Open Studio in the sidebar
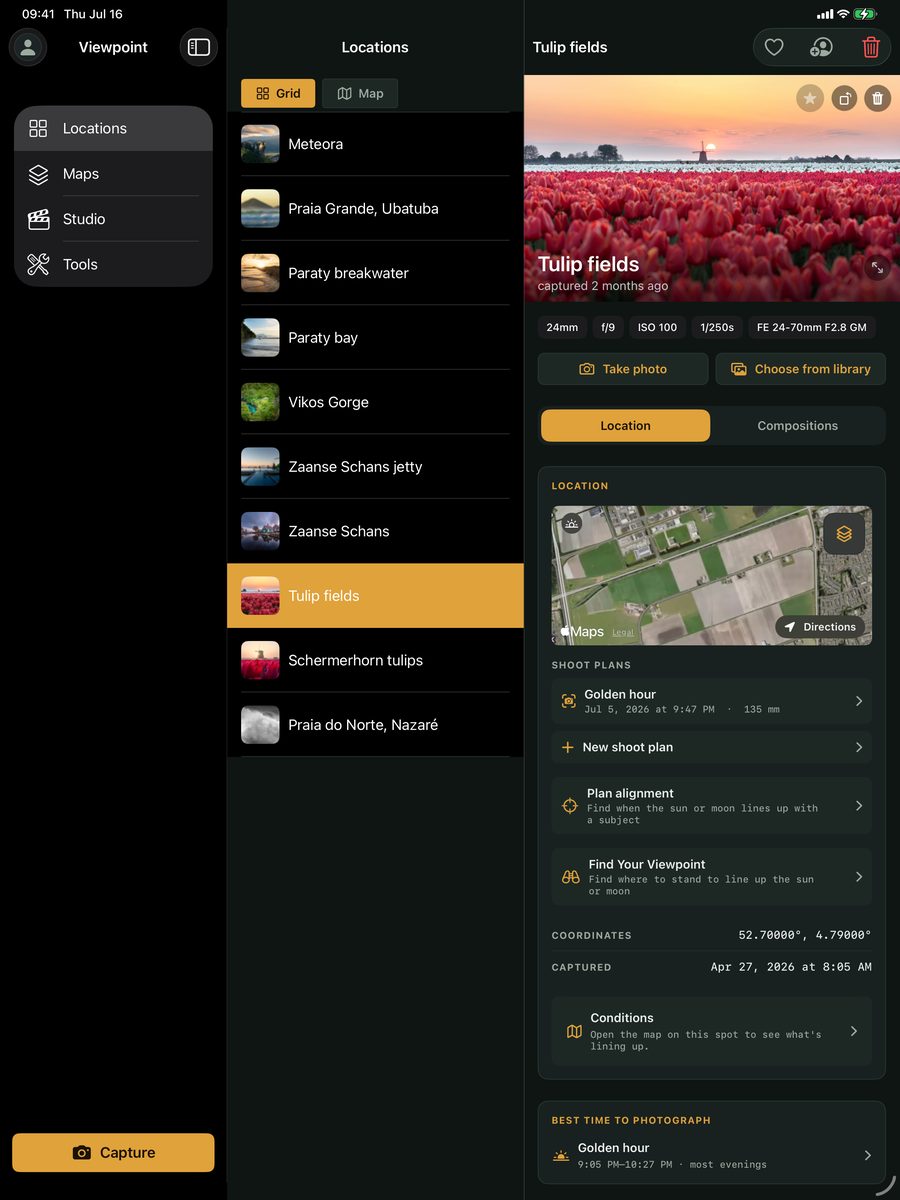The image size is (900, 1200). (113, 219)
